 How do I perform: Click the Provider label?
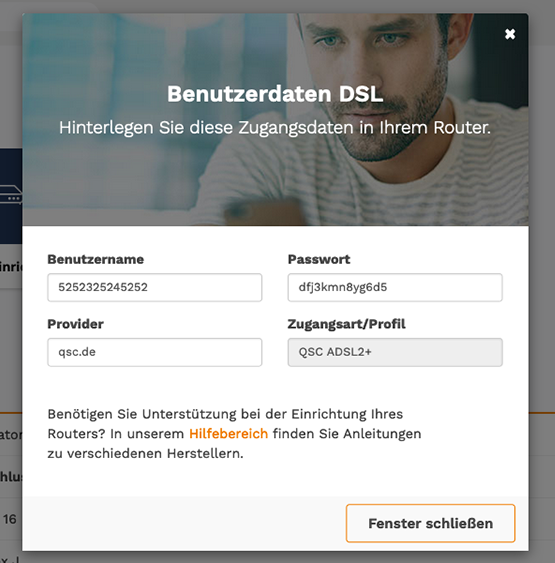(75, 324)
